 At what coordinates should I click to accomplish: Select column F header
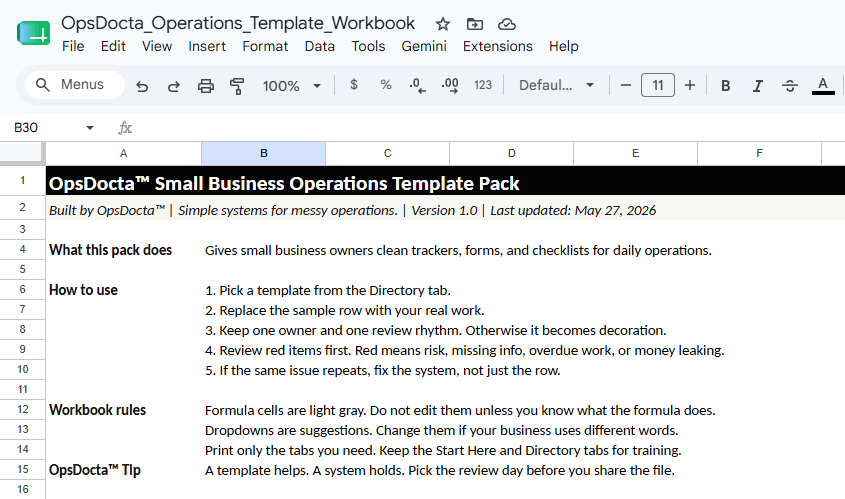[x=759, y=154]
